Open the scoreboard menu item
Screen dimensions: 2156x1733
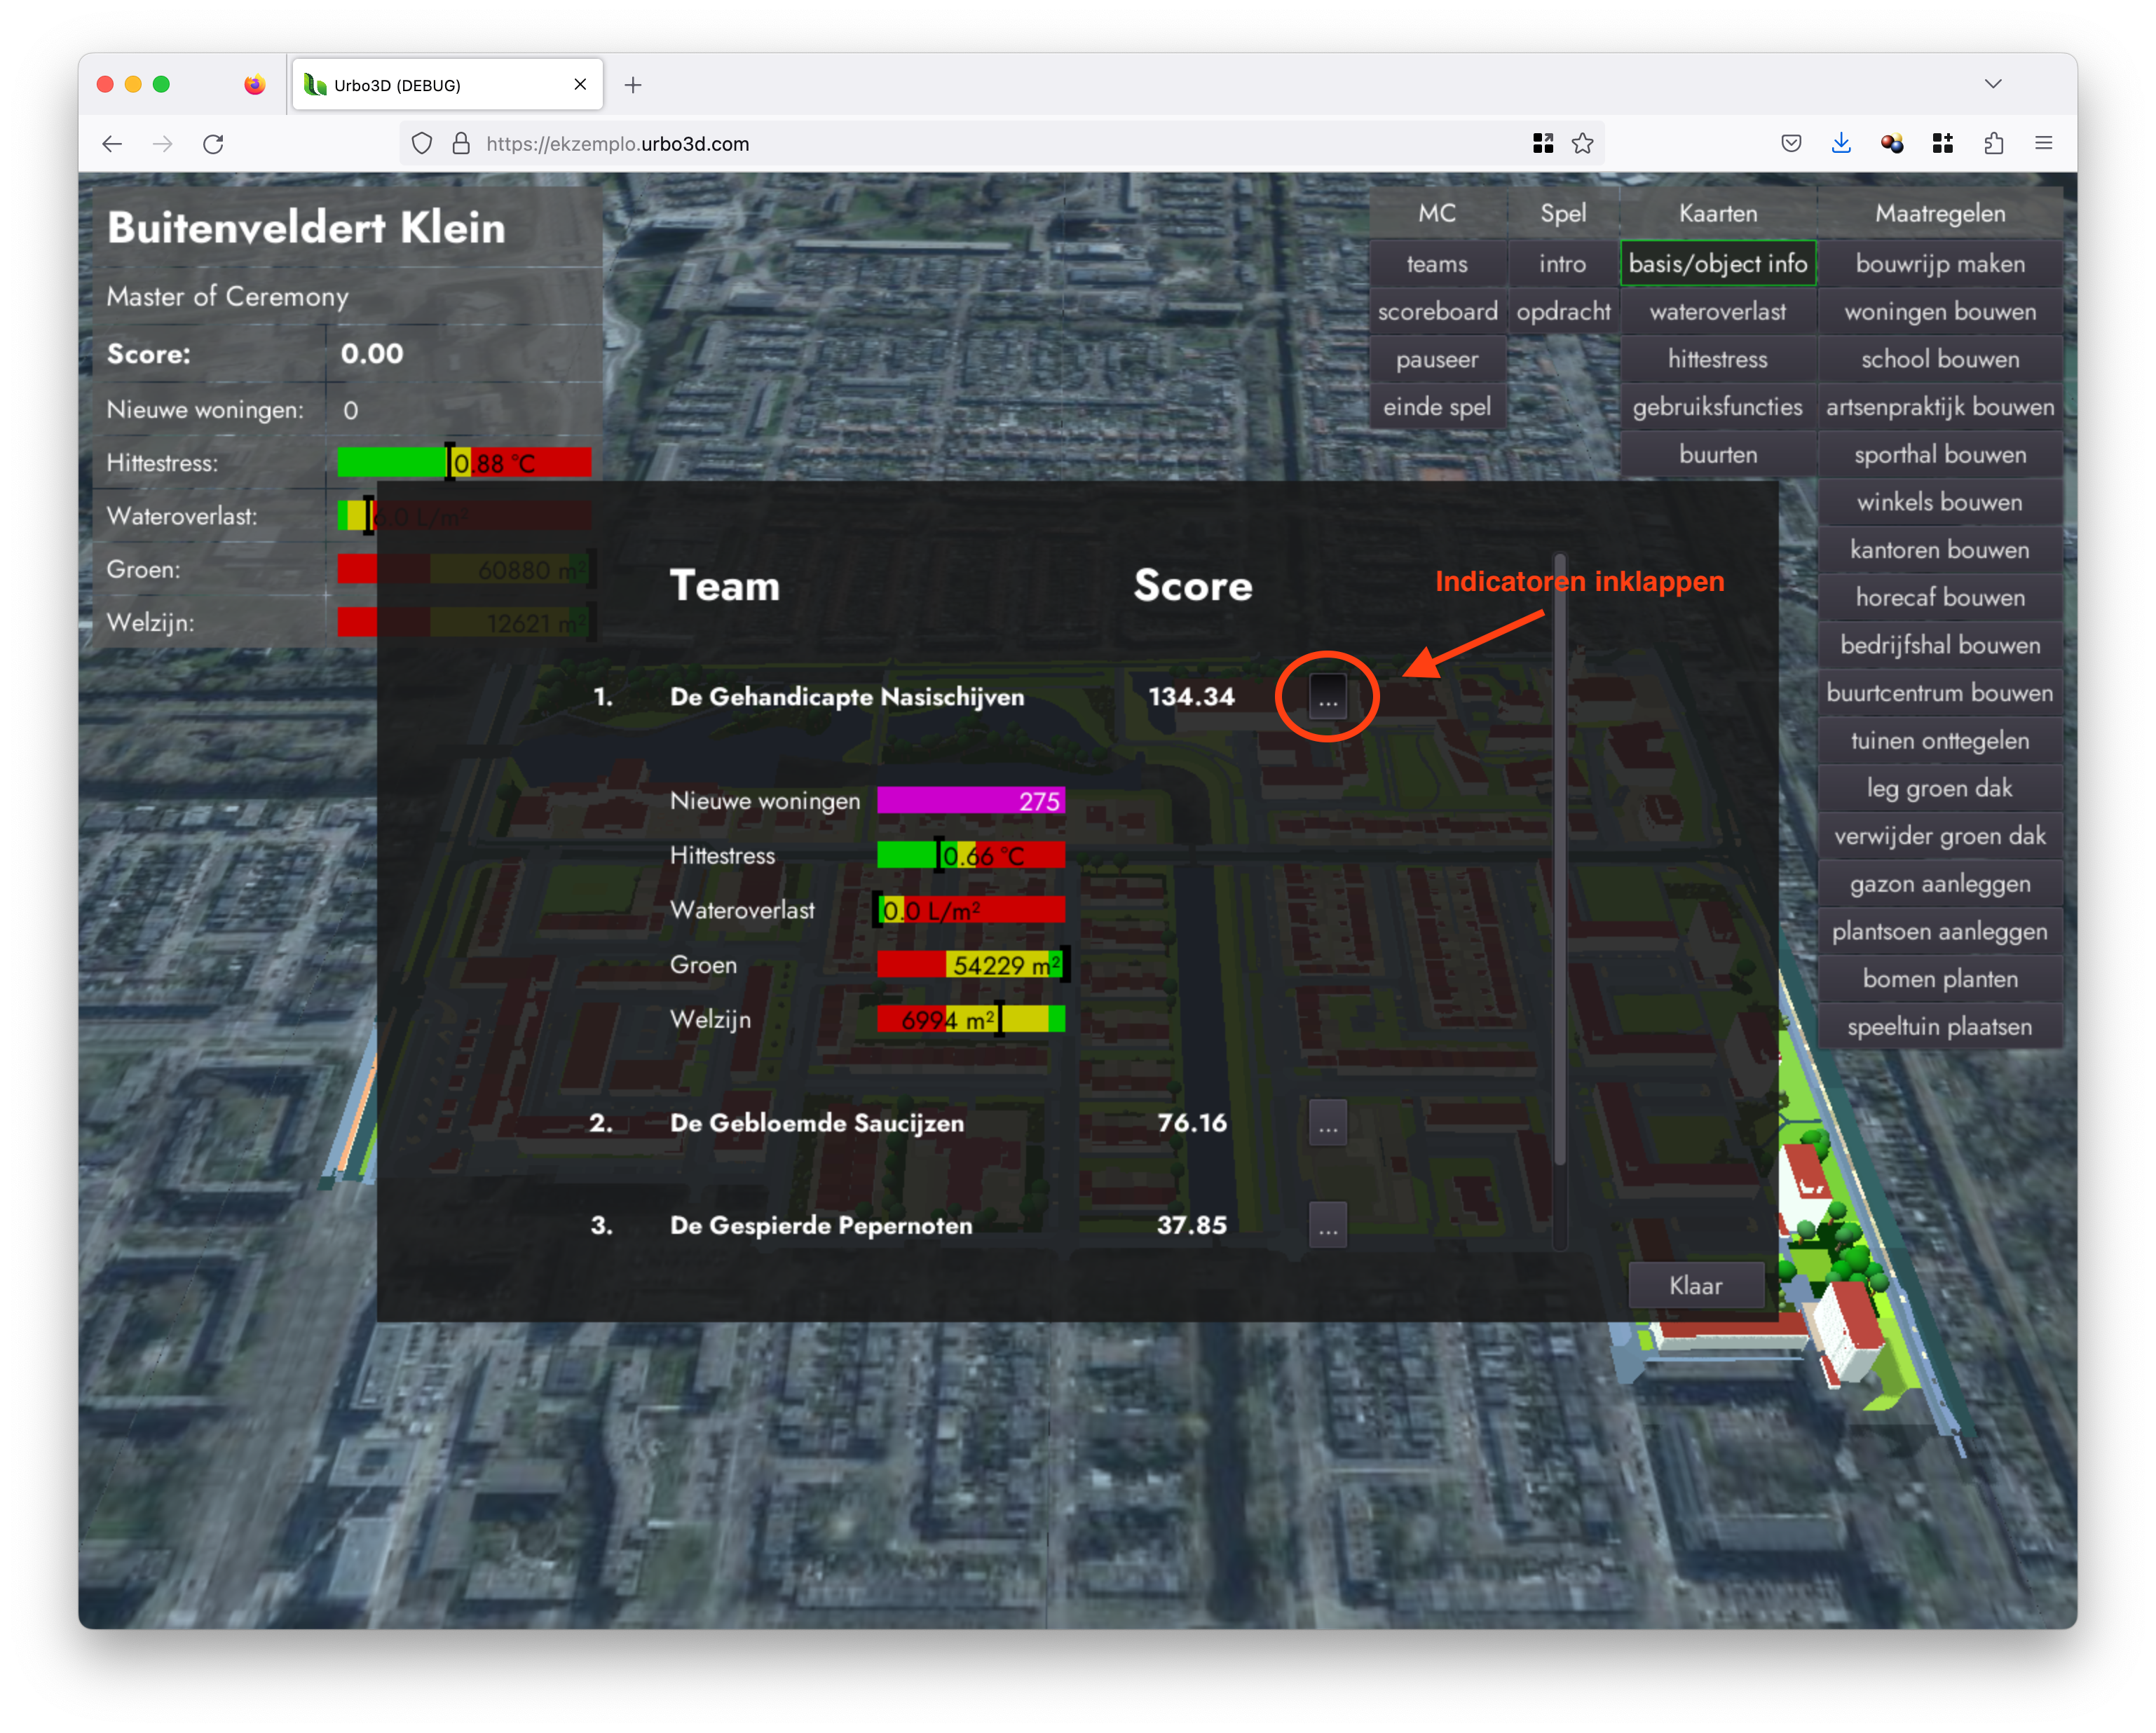pyautogui.click(x=1437, y=312)
